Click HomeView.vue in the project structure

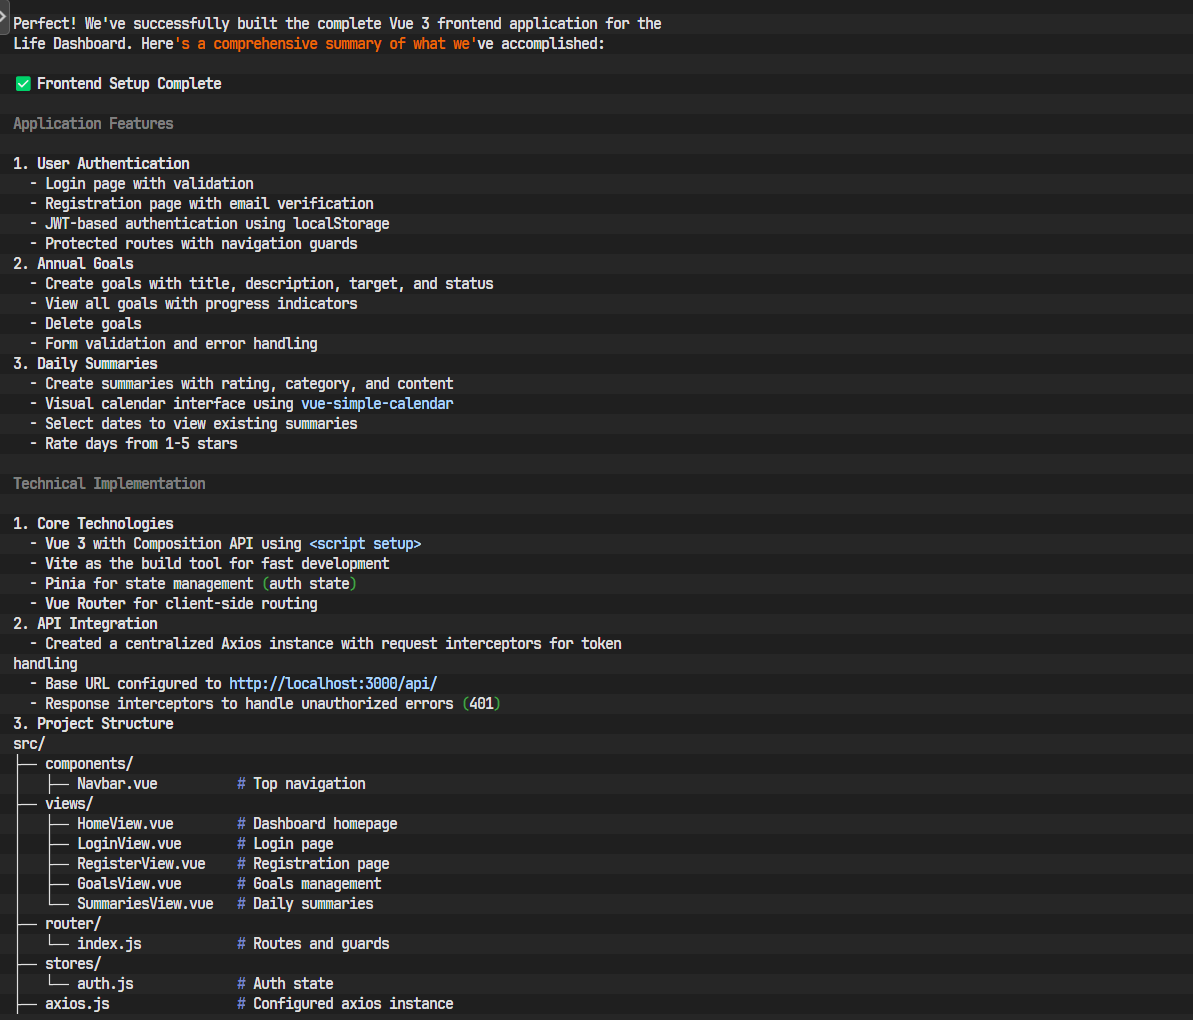[125, 824]
